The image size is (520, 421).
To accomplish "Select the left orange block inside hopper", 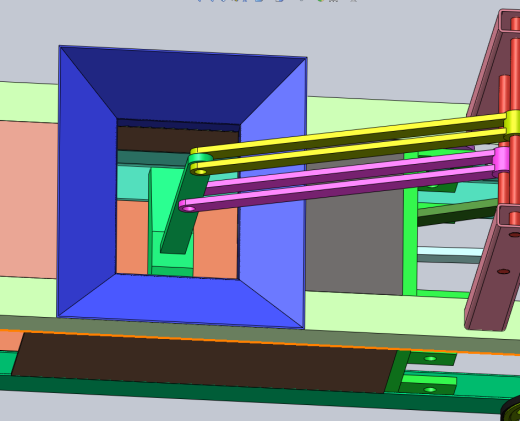I will pyautogui.click(x=132, y=237).
